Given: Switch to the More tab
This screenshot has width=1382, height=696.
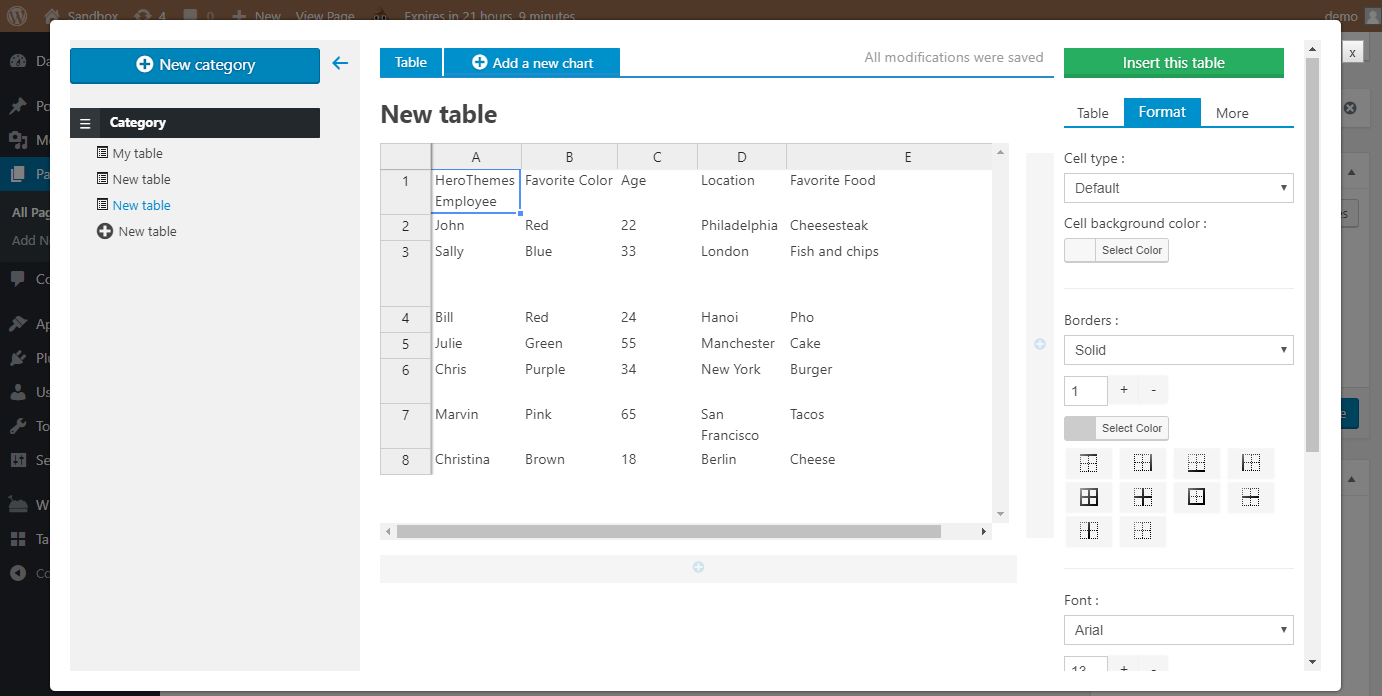Looking at the screenshot, I should coord(1232,113).
